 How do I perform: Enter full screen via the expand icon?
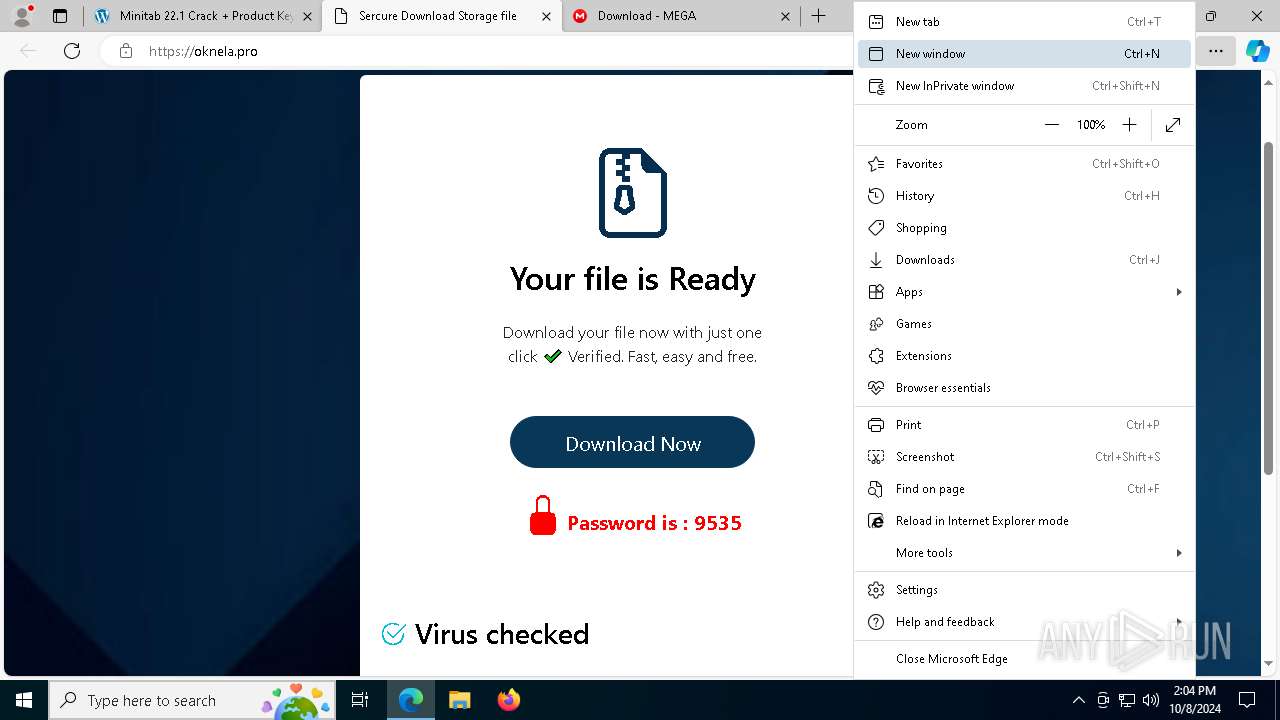point(1173,125)
